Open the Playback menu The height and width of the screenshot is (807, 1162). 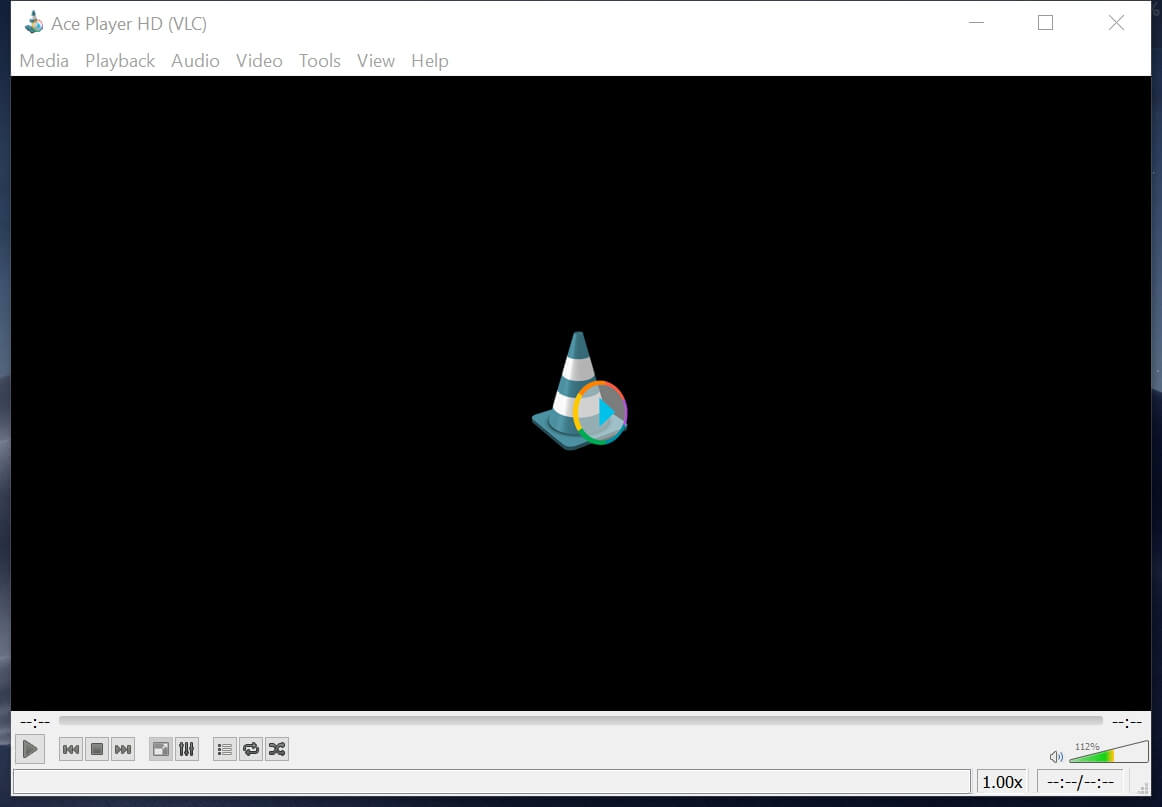(120, 61)
